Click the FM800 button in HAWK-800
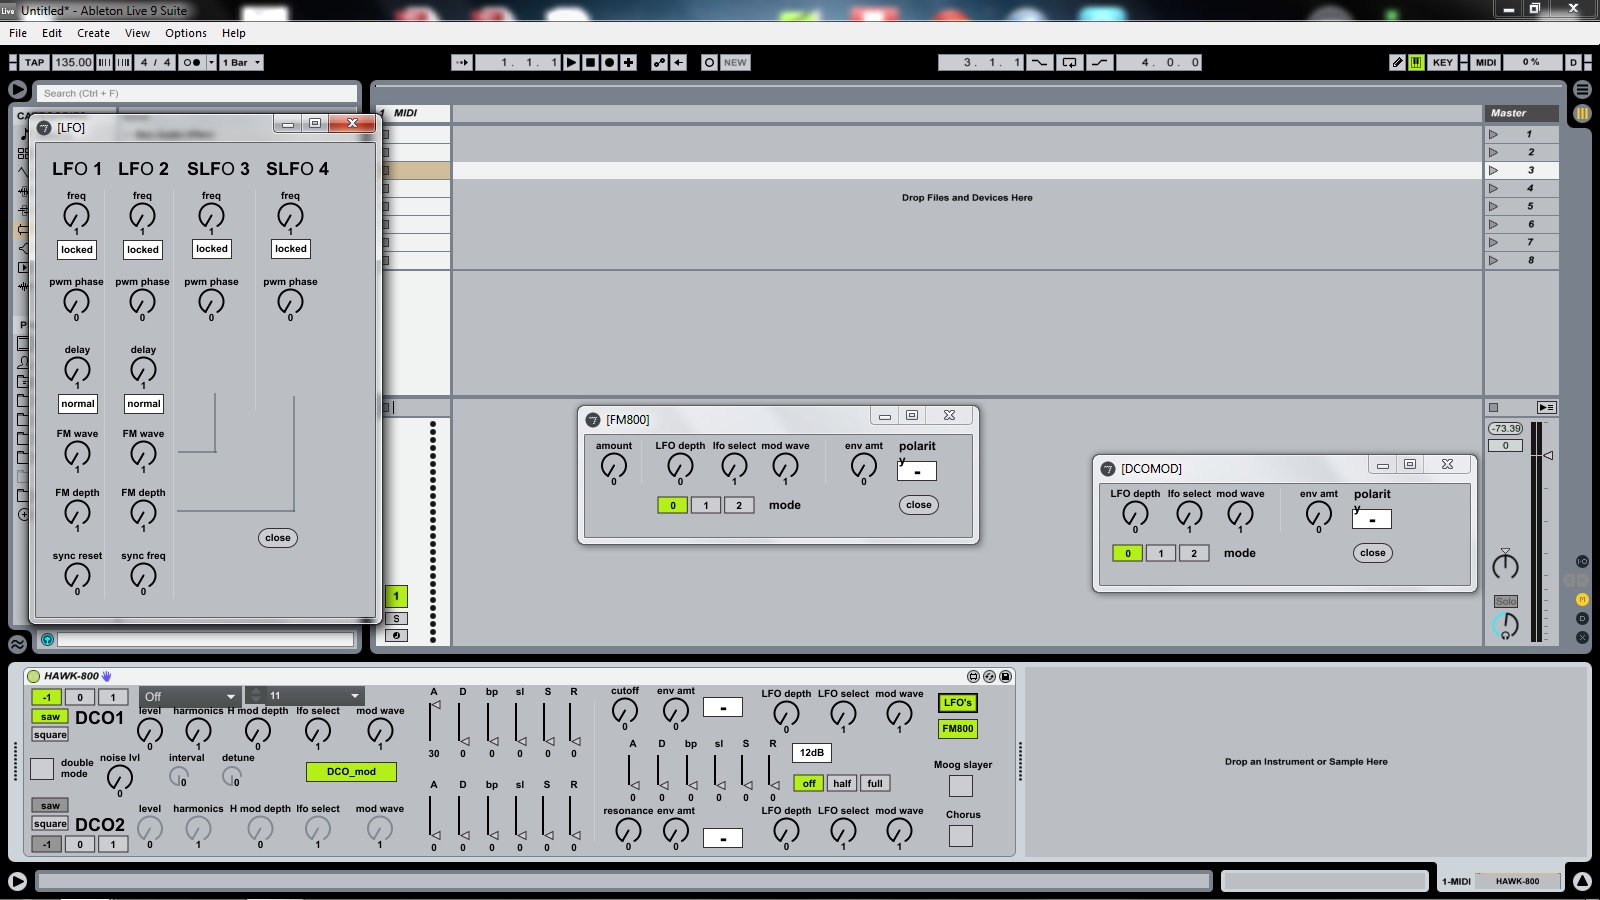This screenshot has width=1600, height=900. pos(958,729)
